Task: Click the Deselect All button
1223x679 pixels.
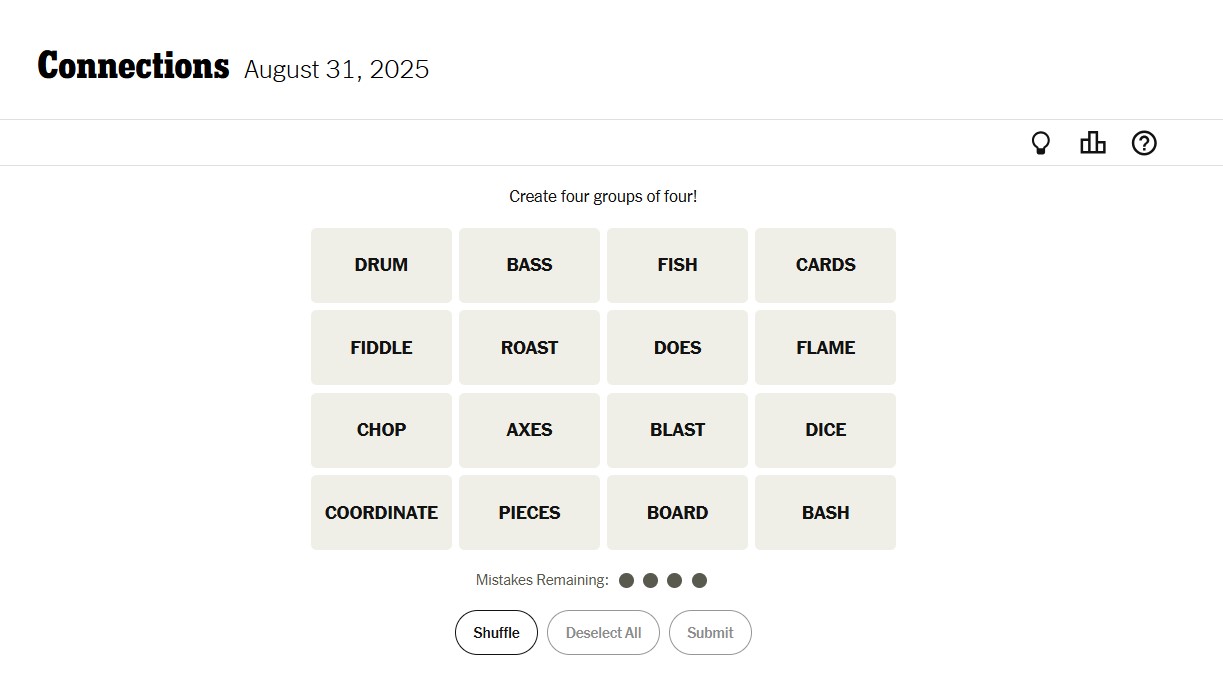Action: 603,633
